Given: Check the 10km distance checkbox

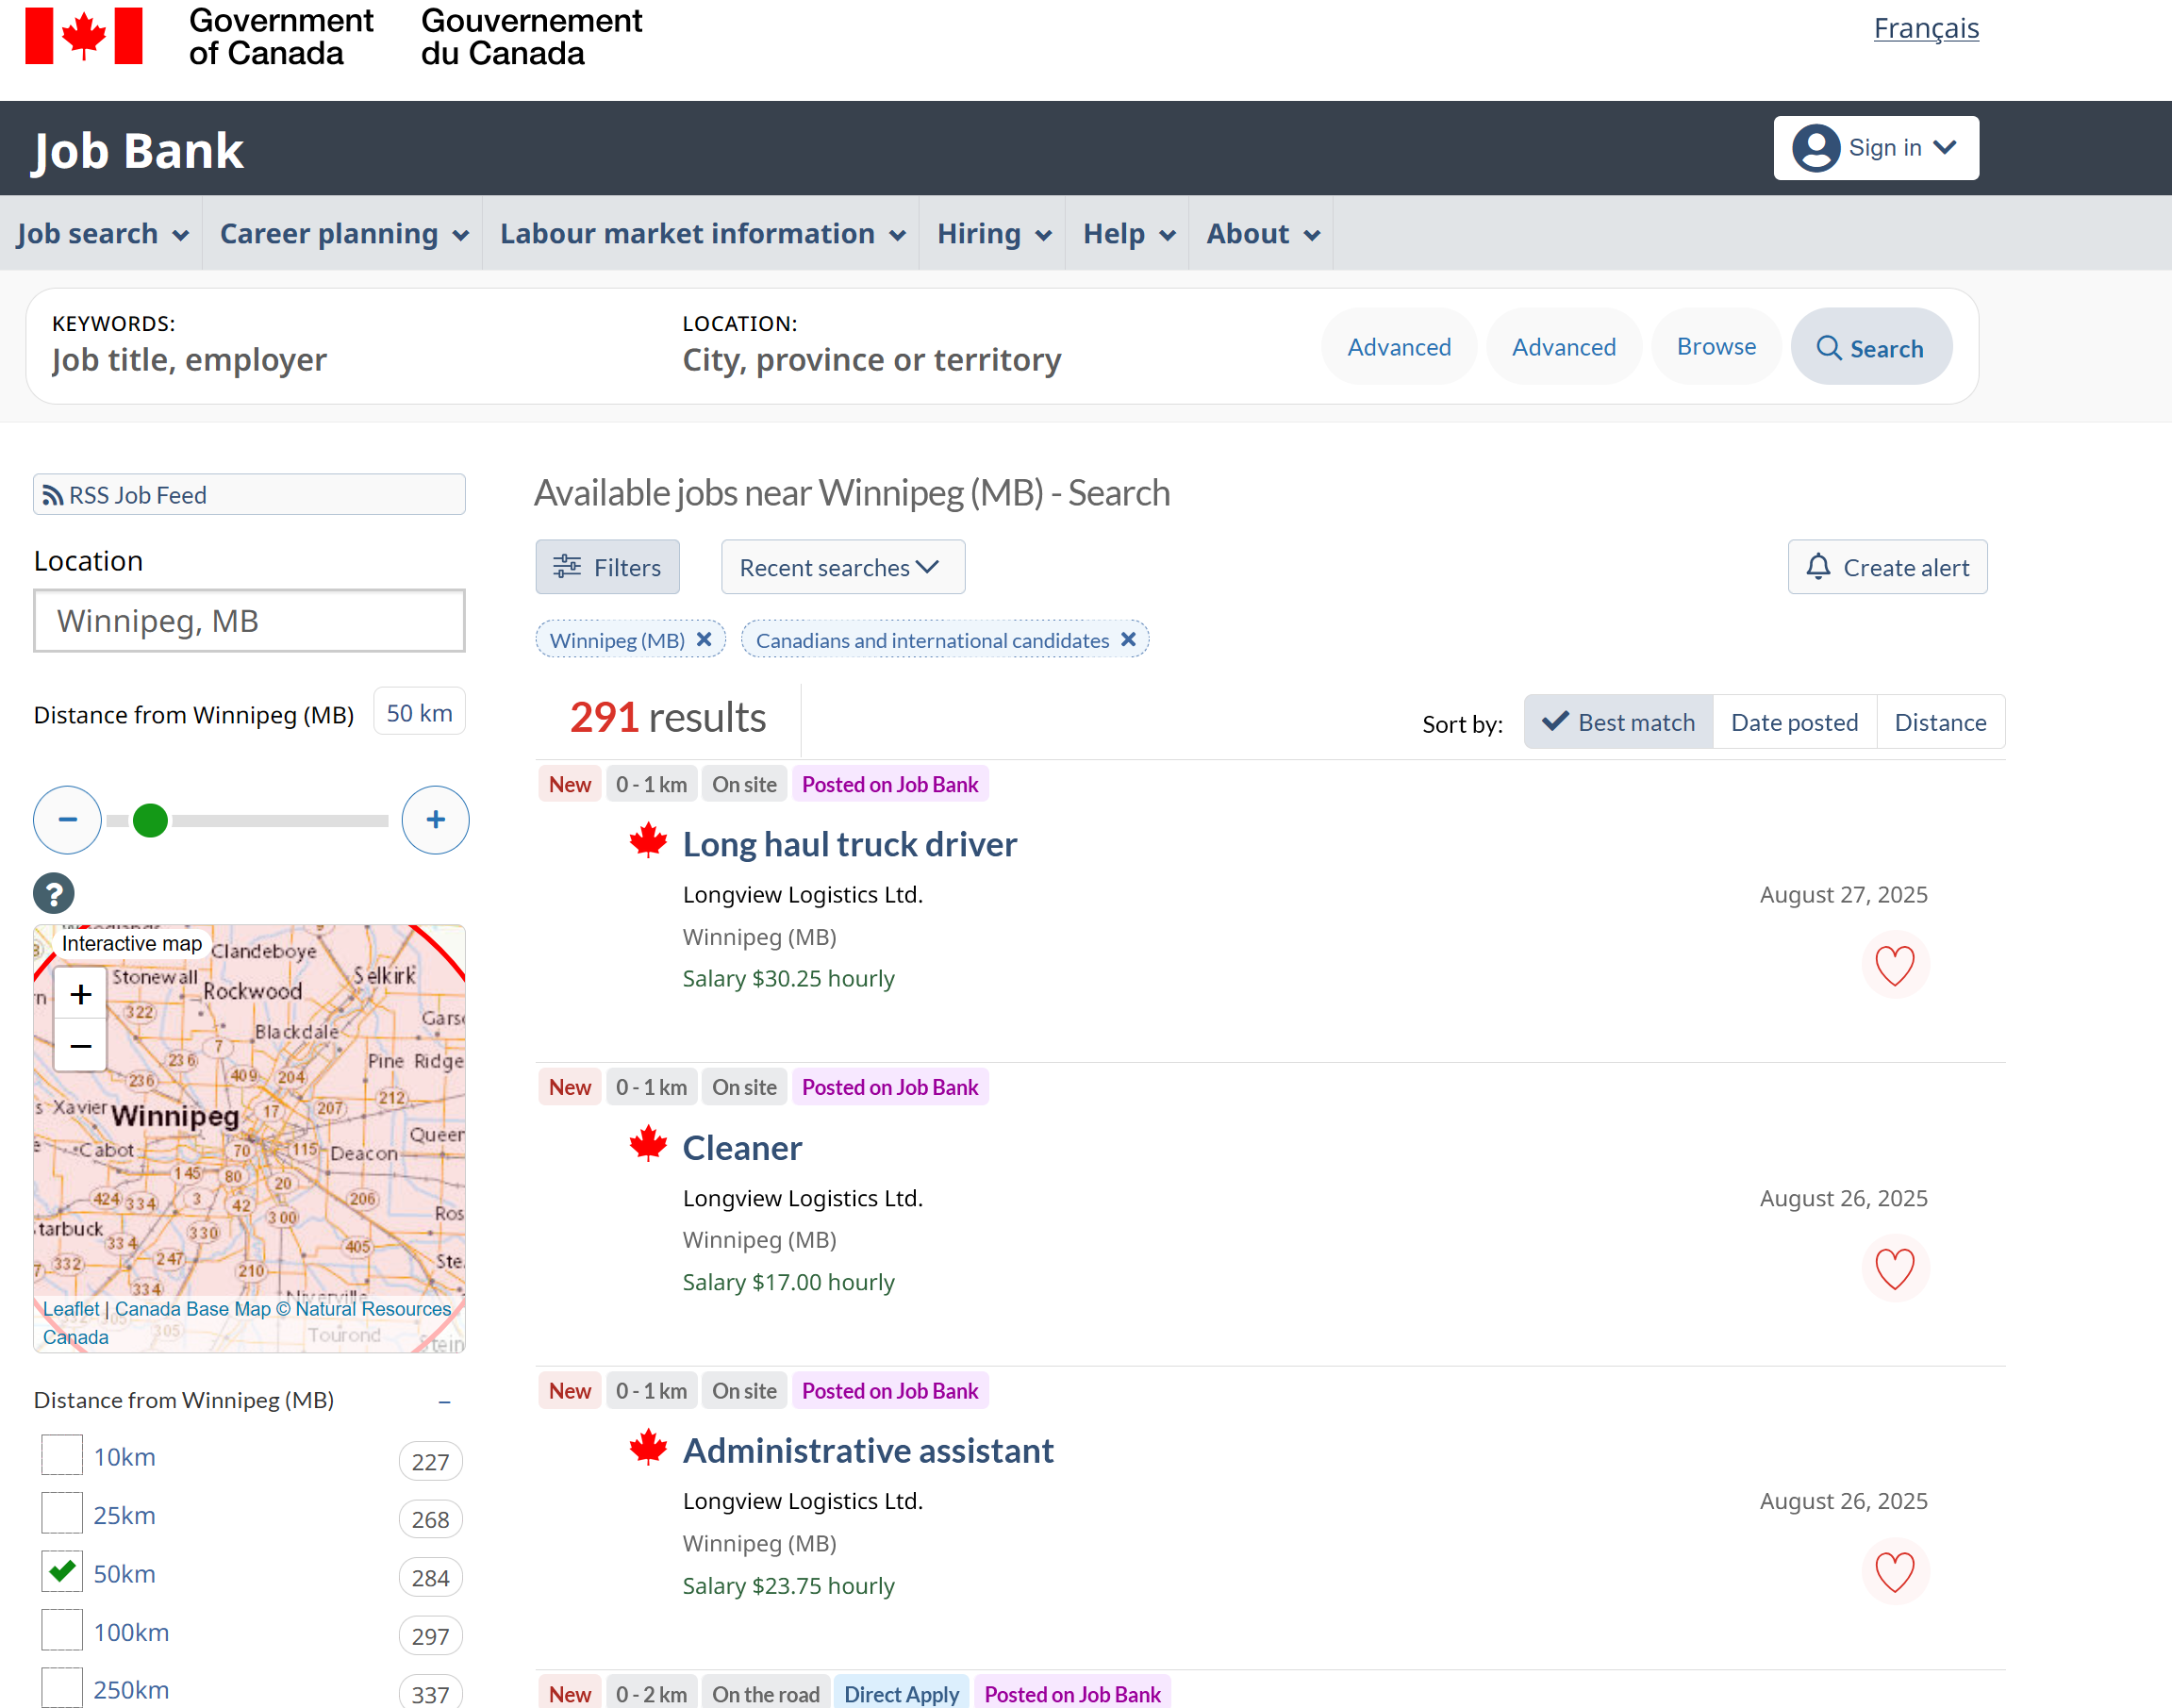Looking at the screenshot, I should tap(62, 1456).
